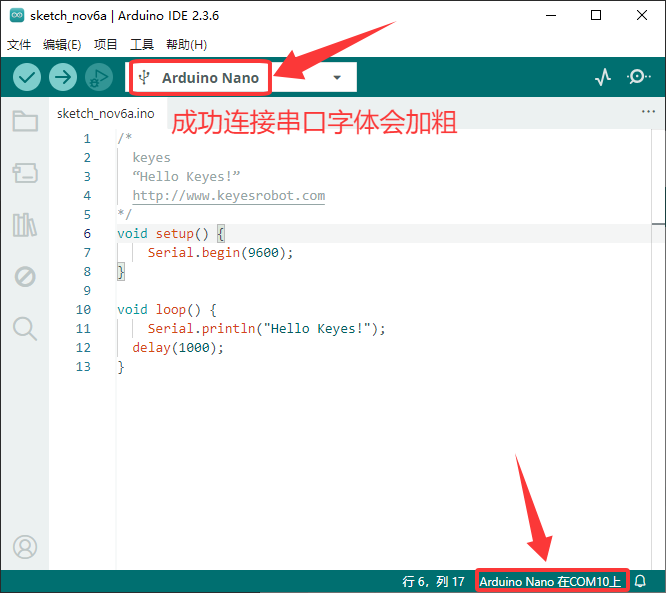Open the Boards Manager sidebar
The height and width of the screenshot is (593, 666).
click(25, 173)
